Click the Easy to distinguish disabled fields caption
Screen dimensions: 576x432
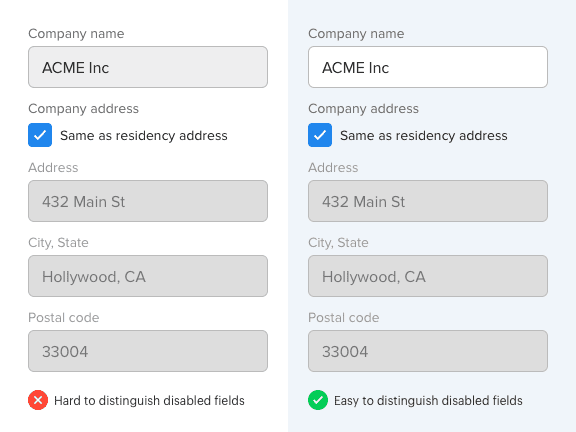(428, 400)
